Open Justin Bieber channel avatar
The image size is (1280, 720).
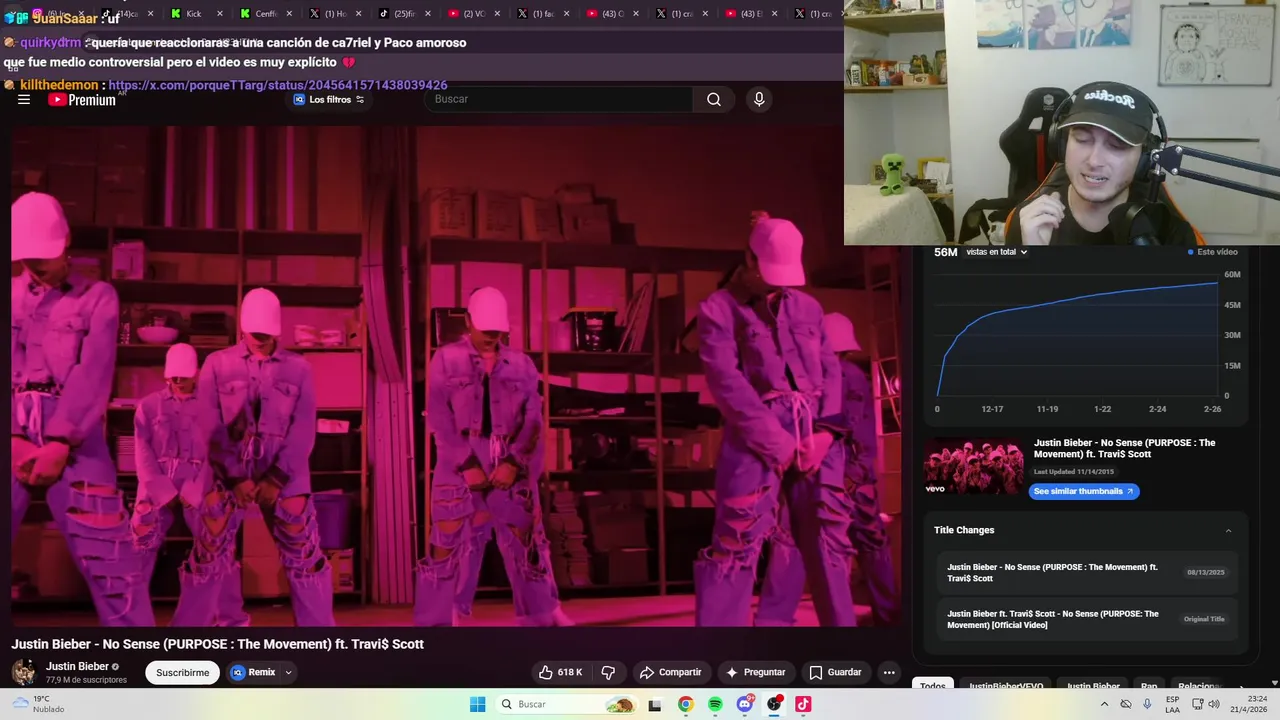click(24, 672)
